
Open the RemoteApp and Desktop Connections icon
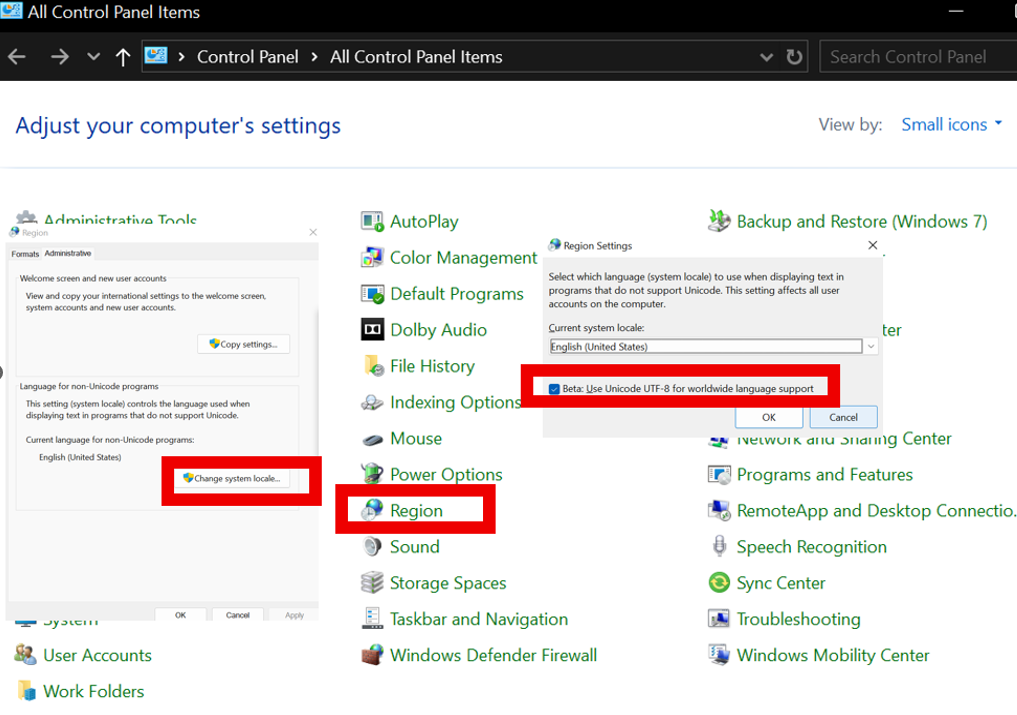click(x=719, y=511)
